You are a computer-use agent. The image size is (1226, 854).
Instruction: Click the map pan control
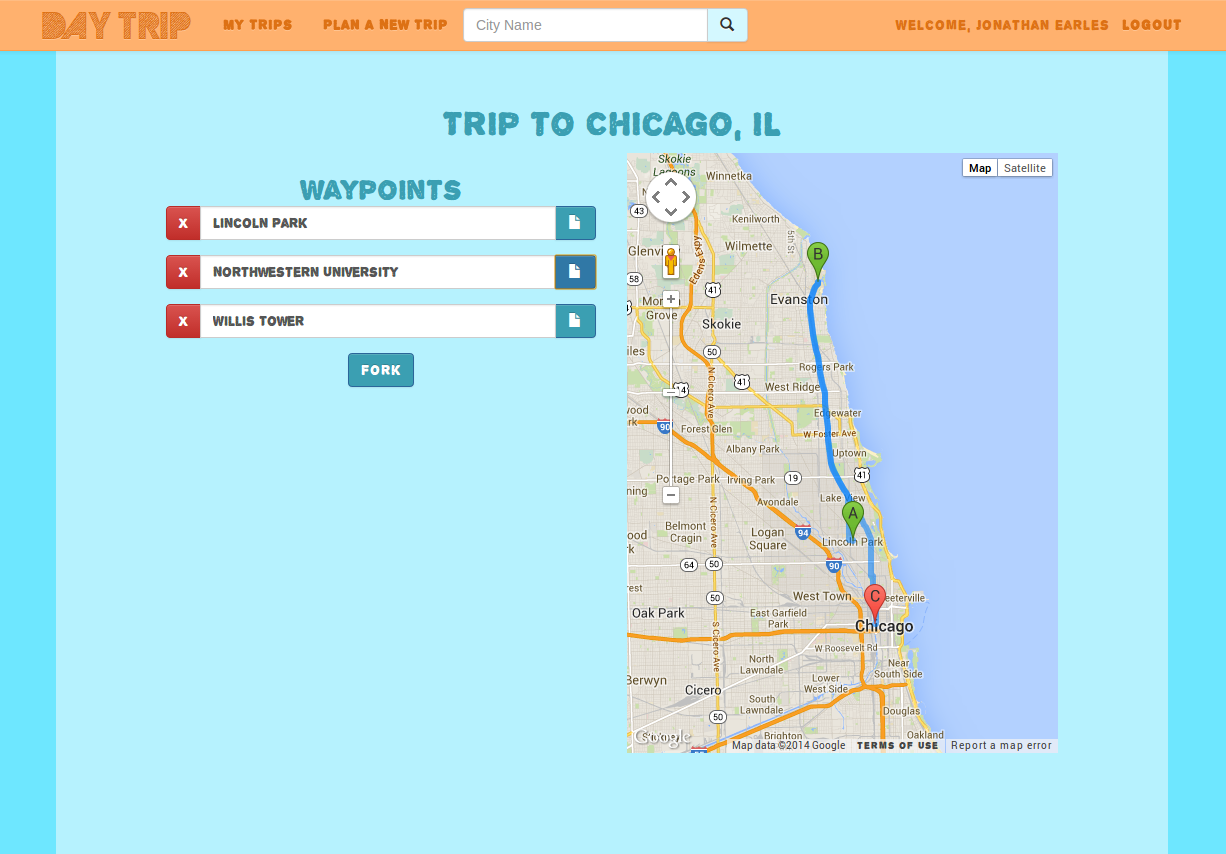(671, 197)
